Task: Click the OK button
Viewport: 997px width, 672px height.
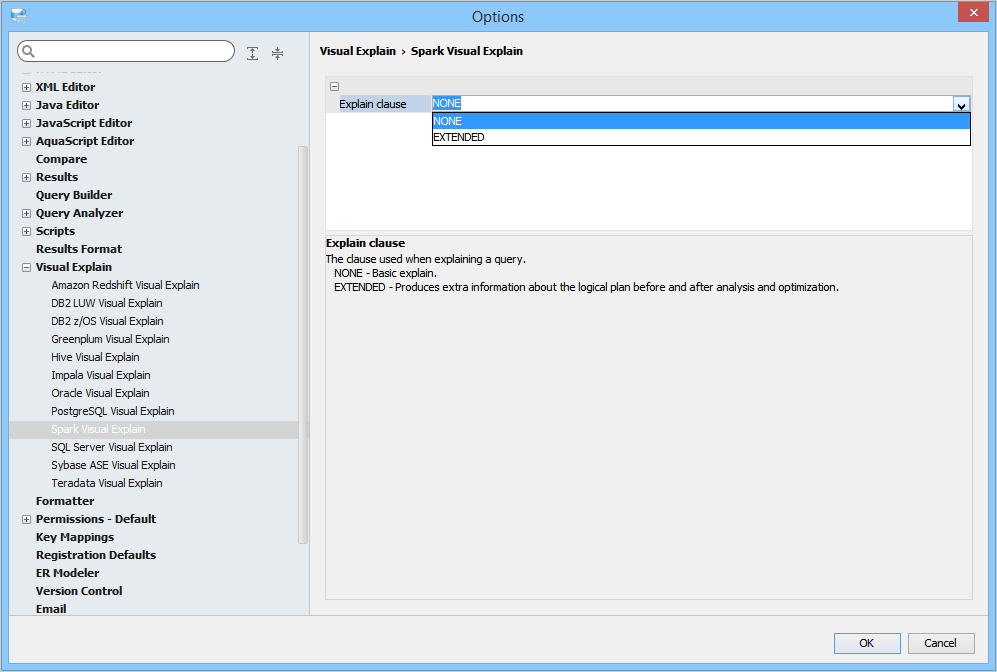Action: point(867,643)
